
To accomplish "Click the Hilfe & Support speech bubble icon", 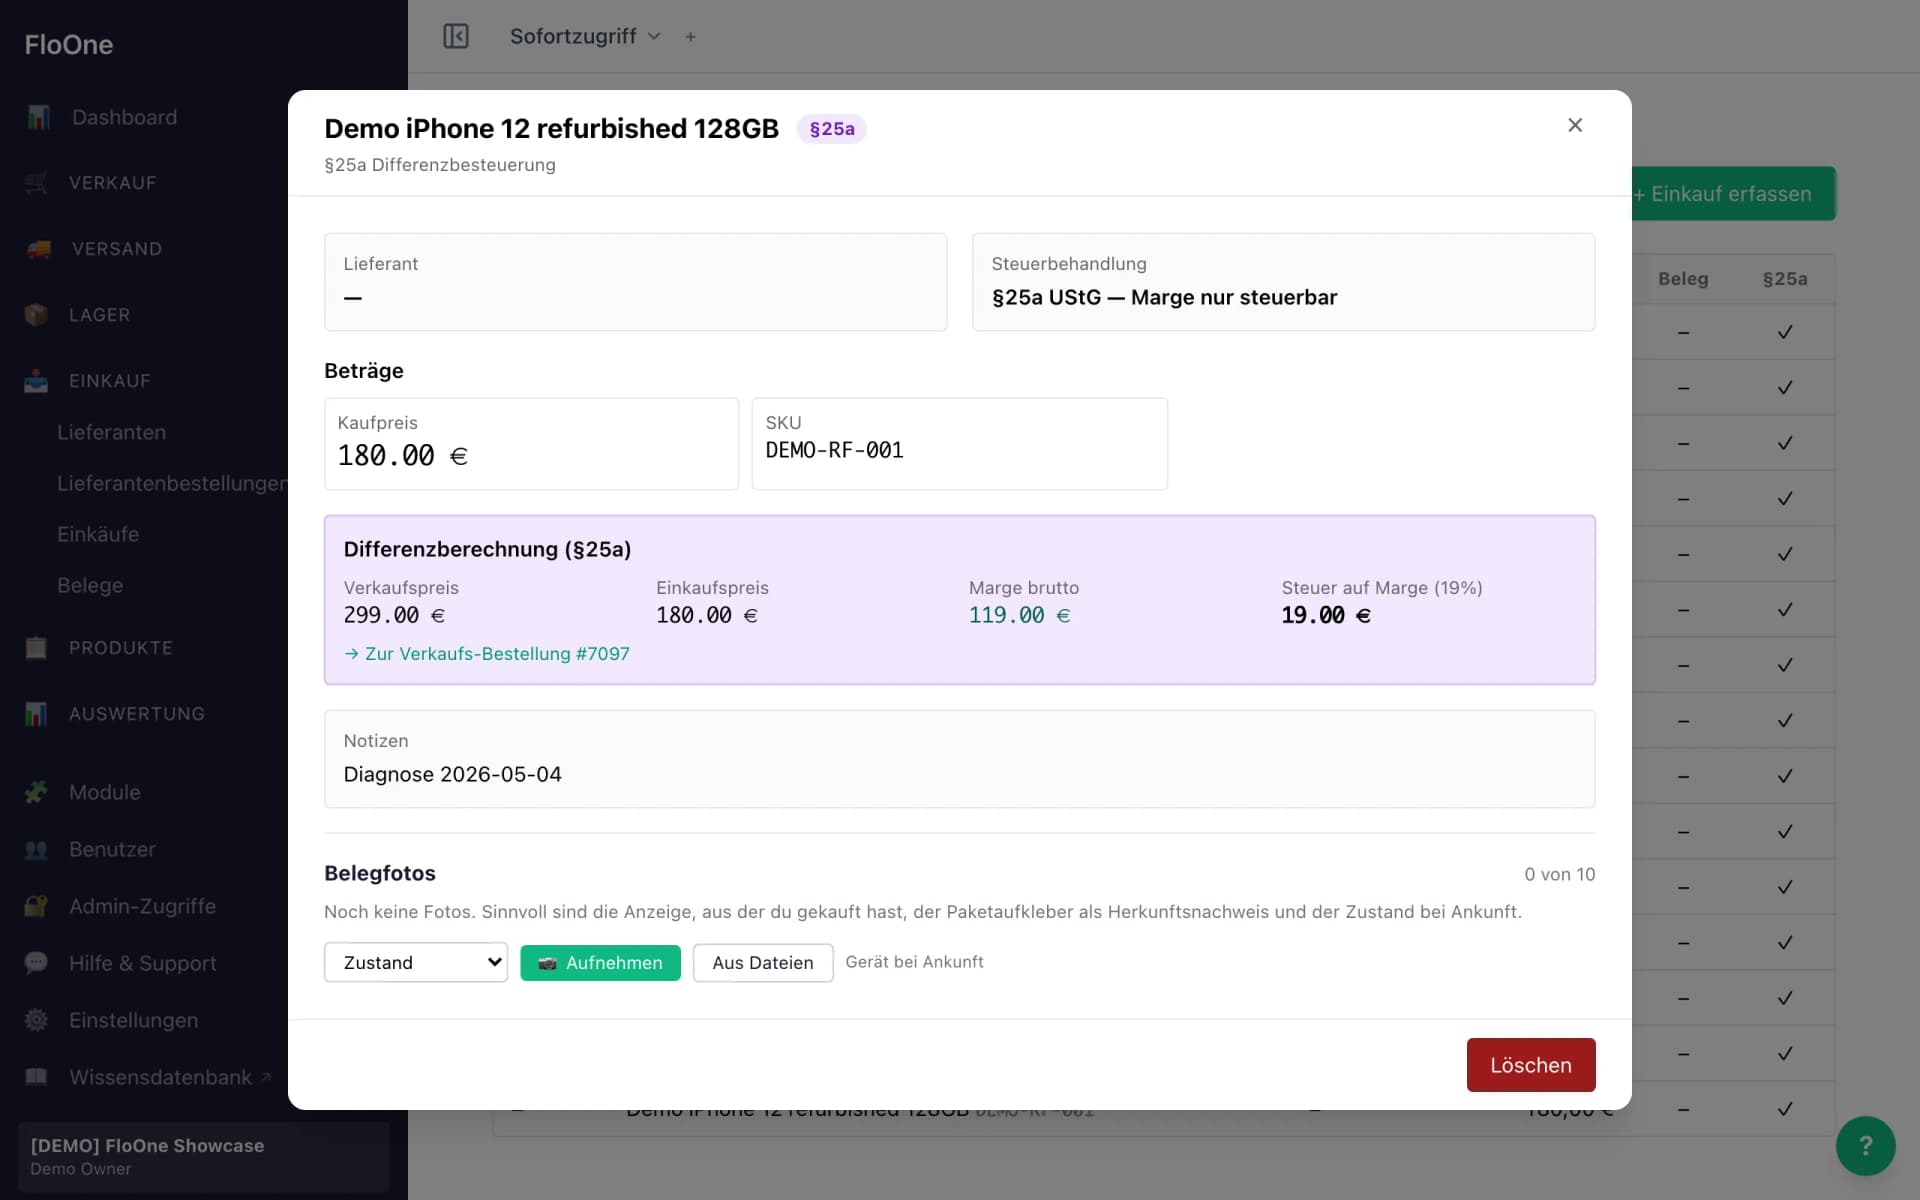I will (36, 963).
